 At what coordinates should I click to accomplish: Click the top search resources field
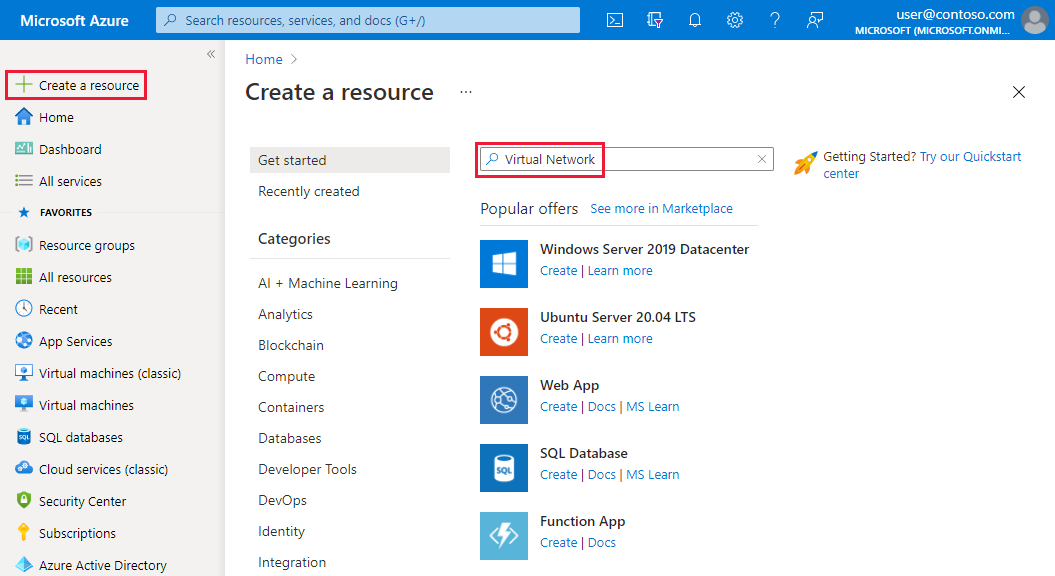(368, 20)
